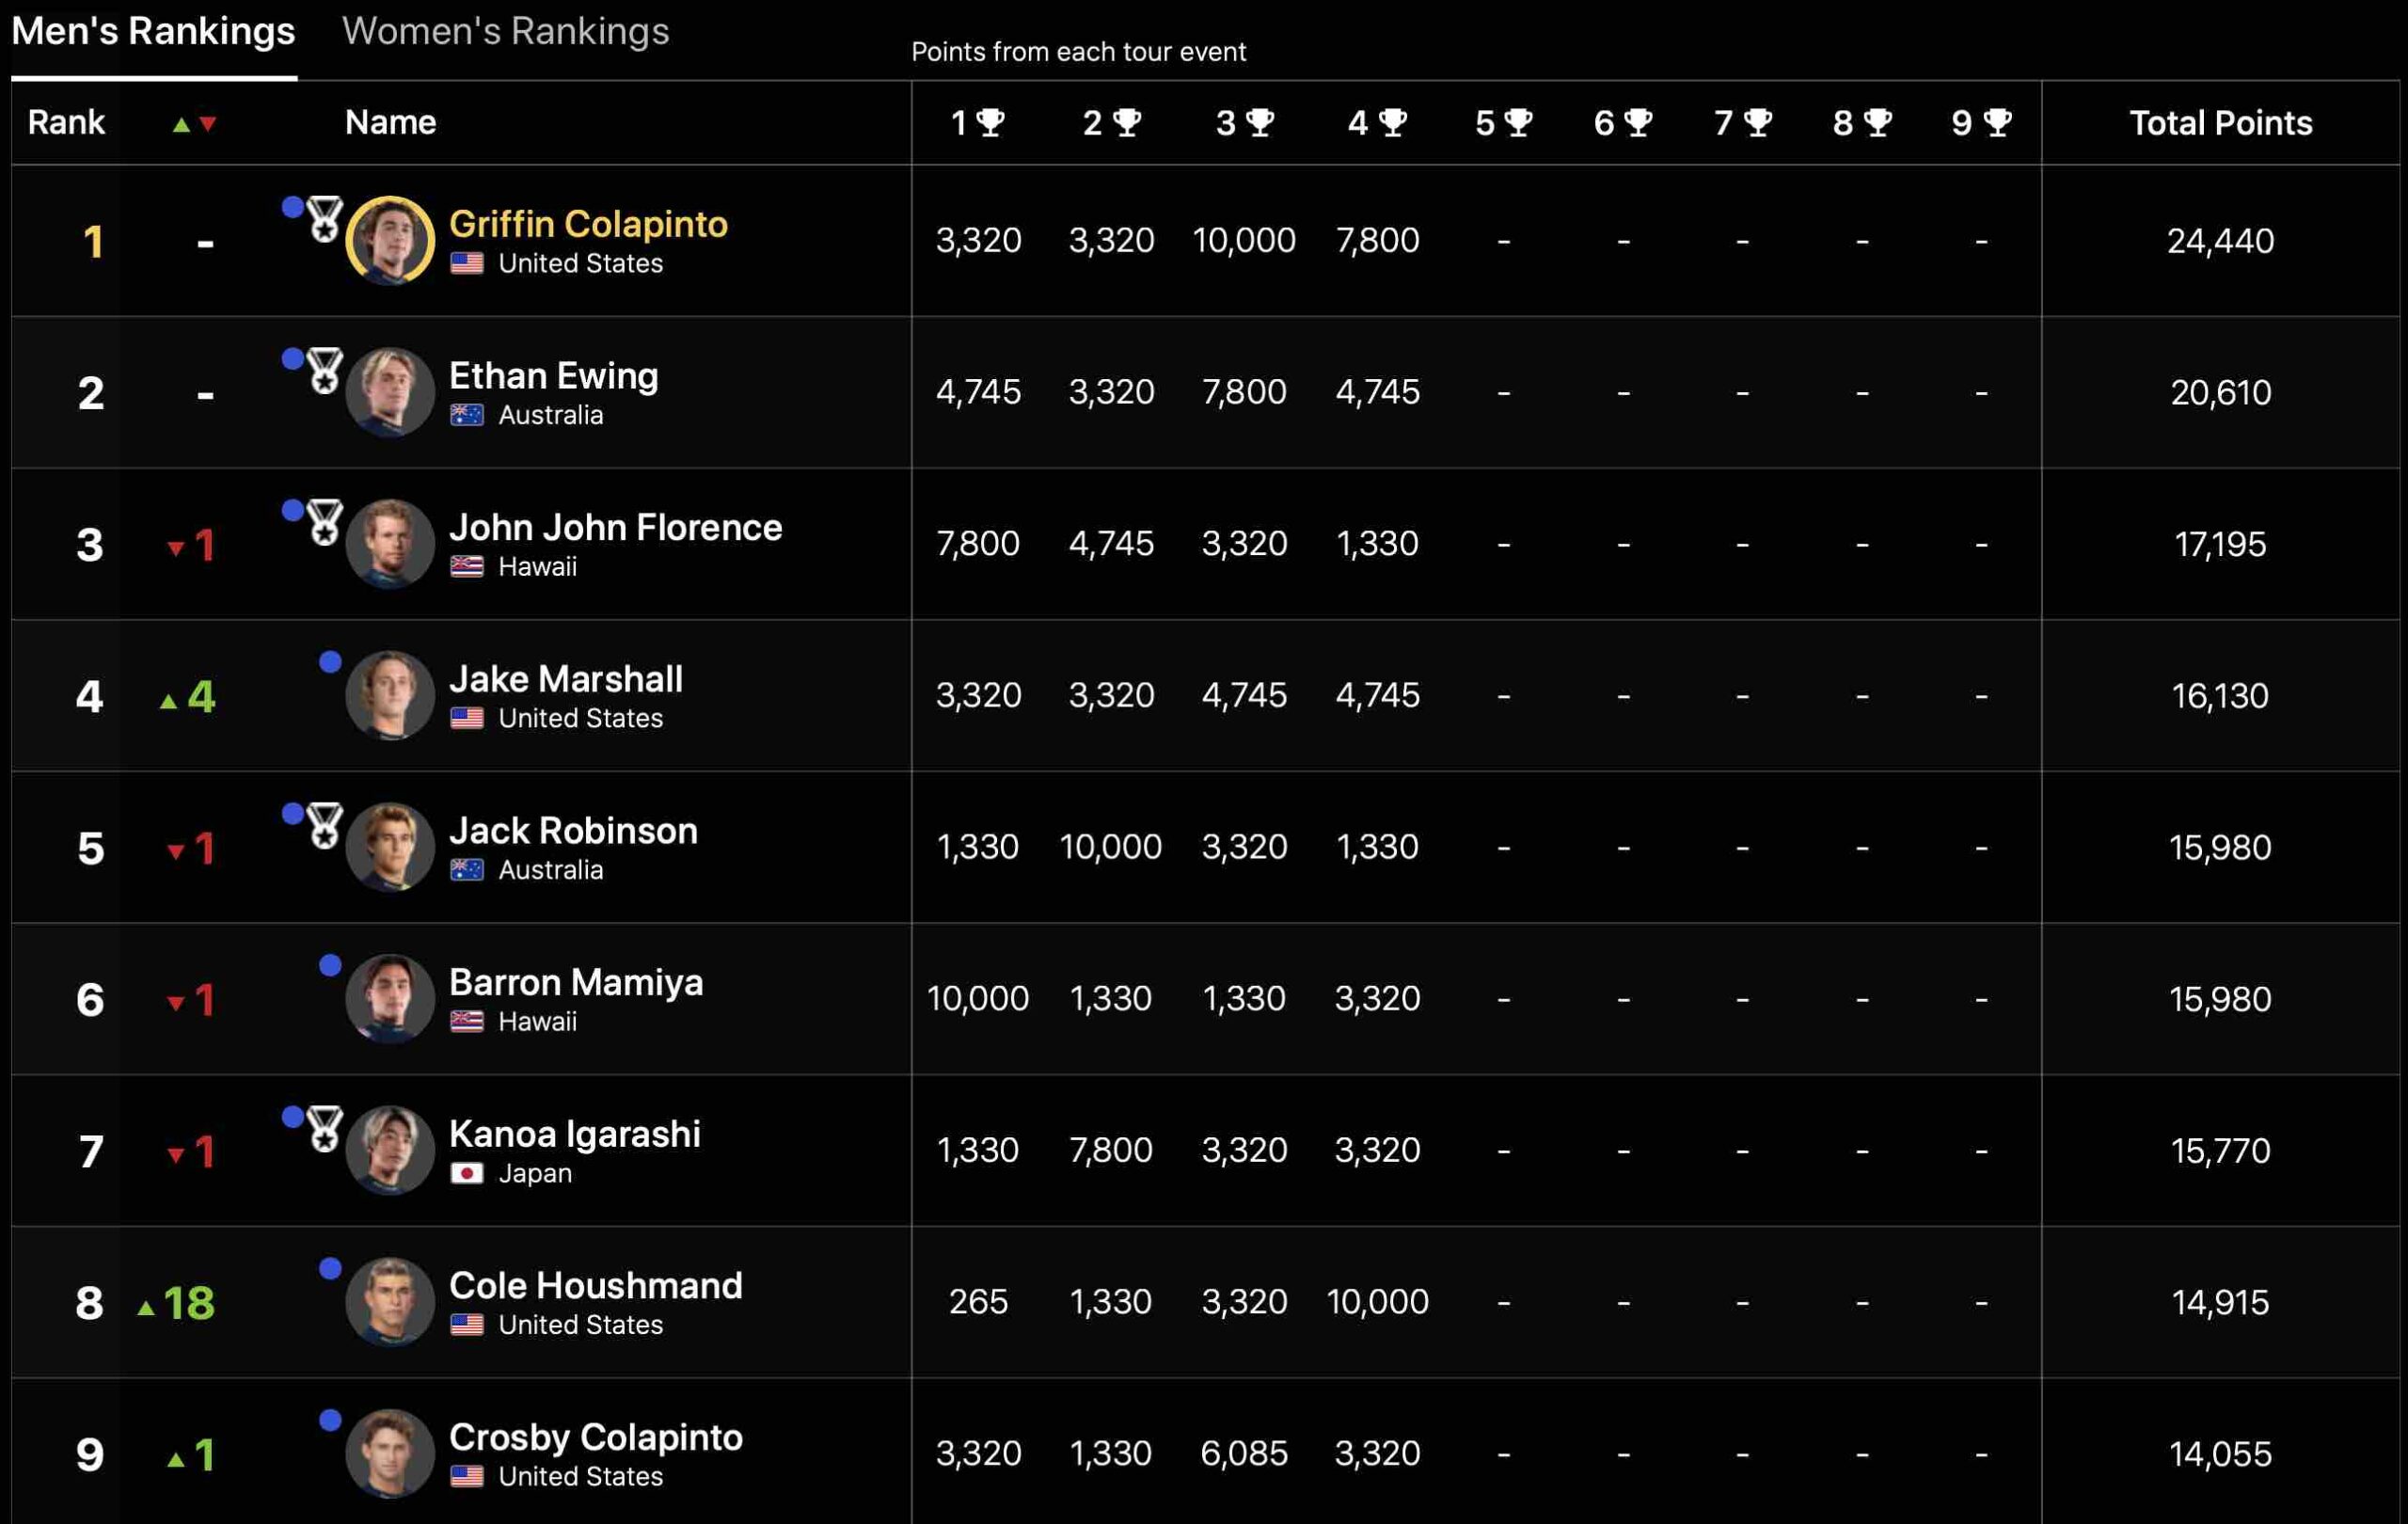Image resolution: width=2408 pixels, height=1524 pixels.
Task: Click the event 9 trophy icon
Action: [1997, 122]
